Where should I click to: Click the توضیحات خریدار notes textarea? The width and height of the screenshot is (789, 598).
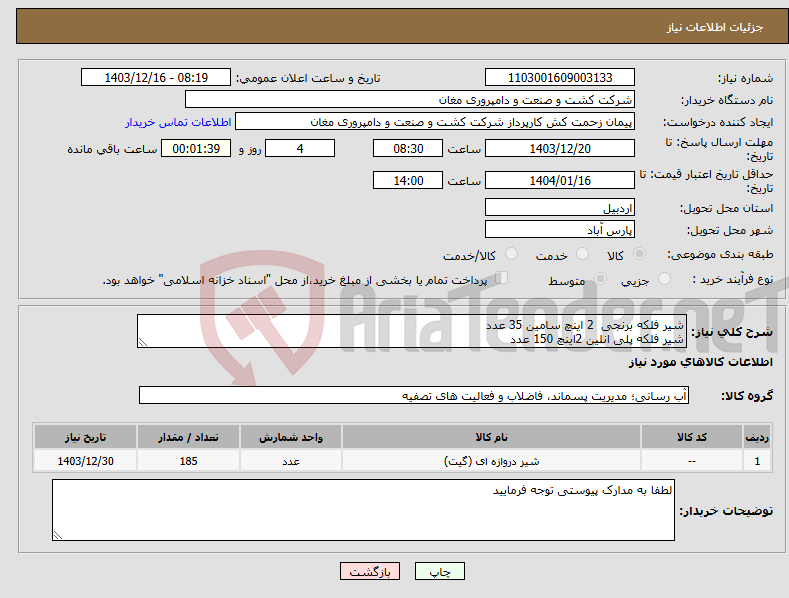click(x=363, y=510)
